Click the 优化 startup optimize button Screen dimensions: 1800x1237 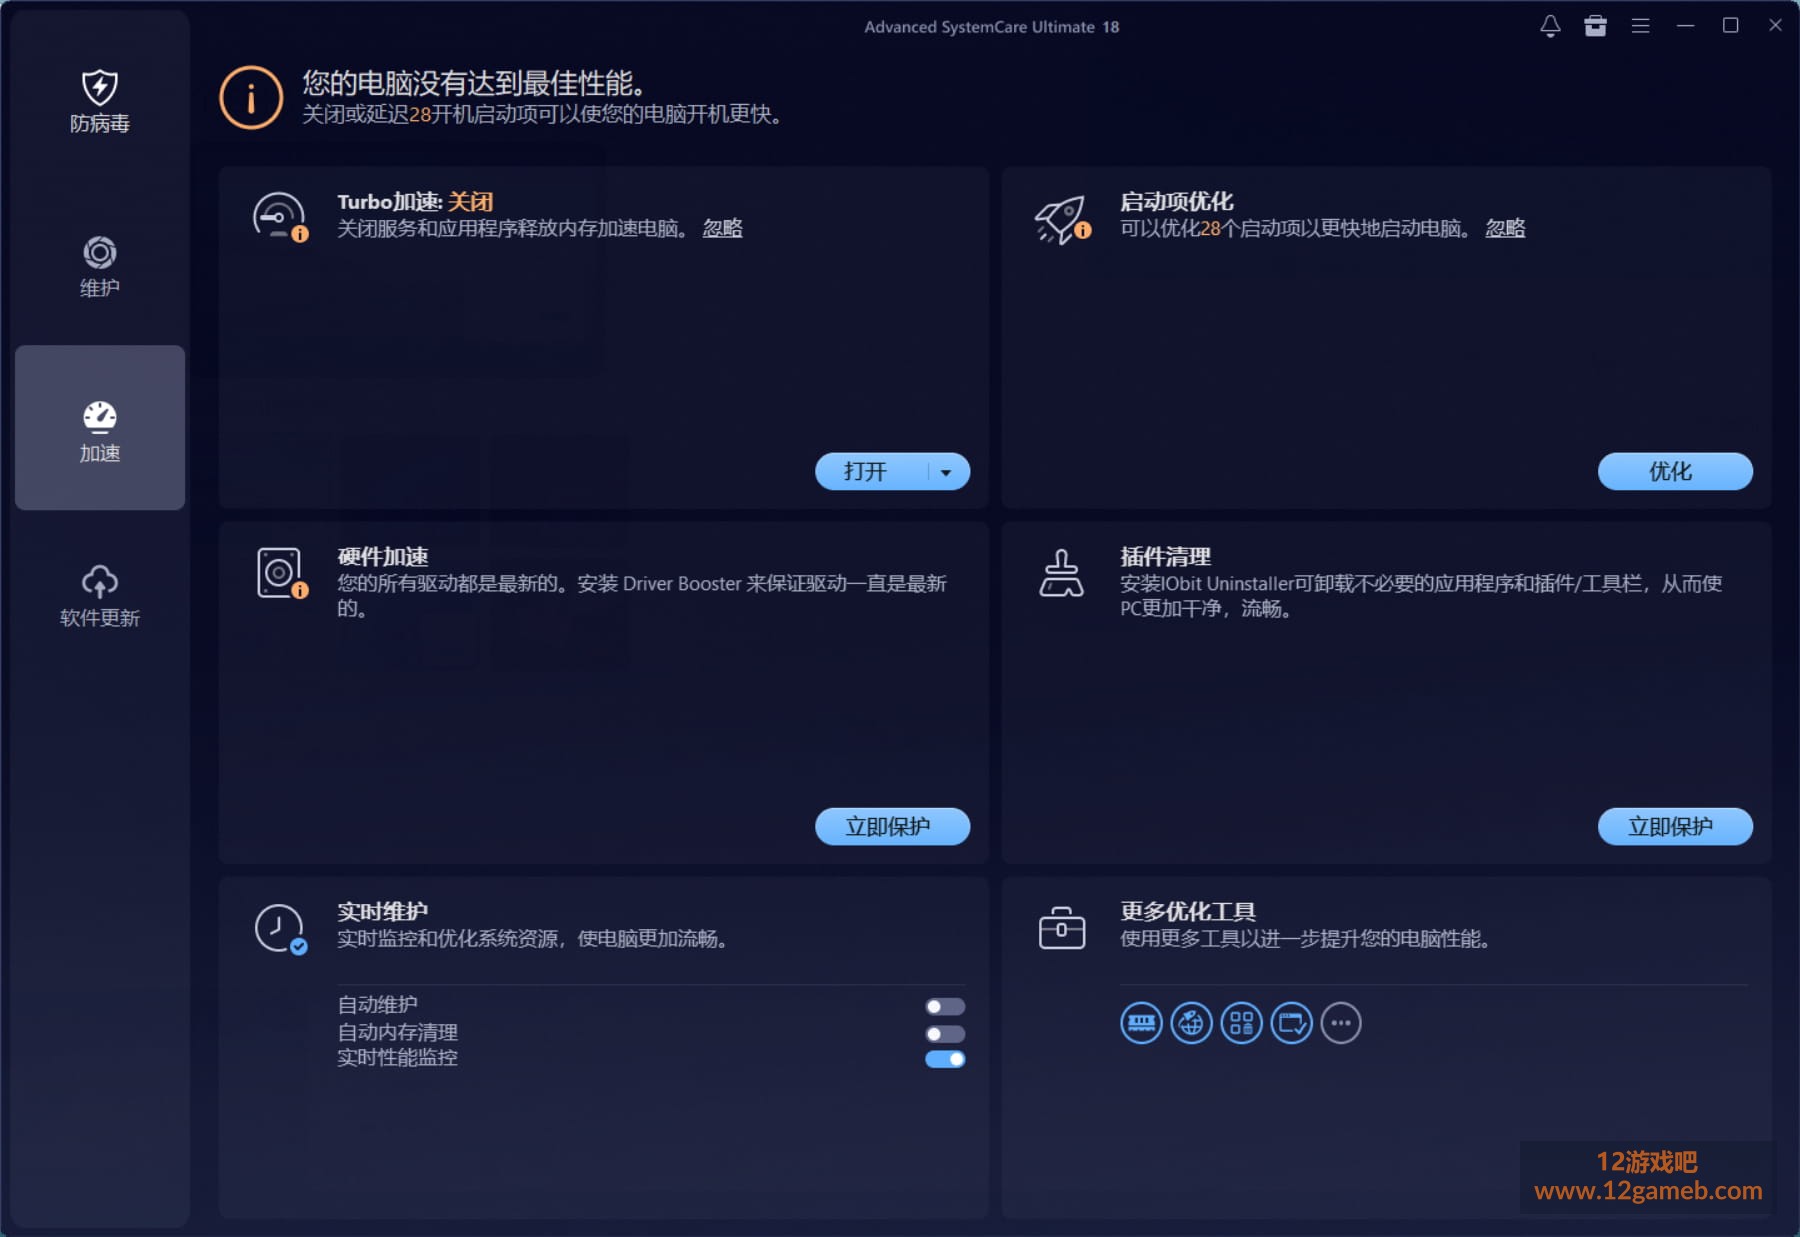tap(1675, 472)
